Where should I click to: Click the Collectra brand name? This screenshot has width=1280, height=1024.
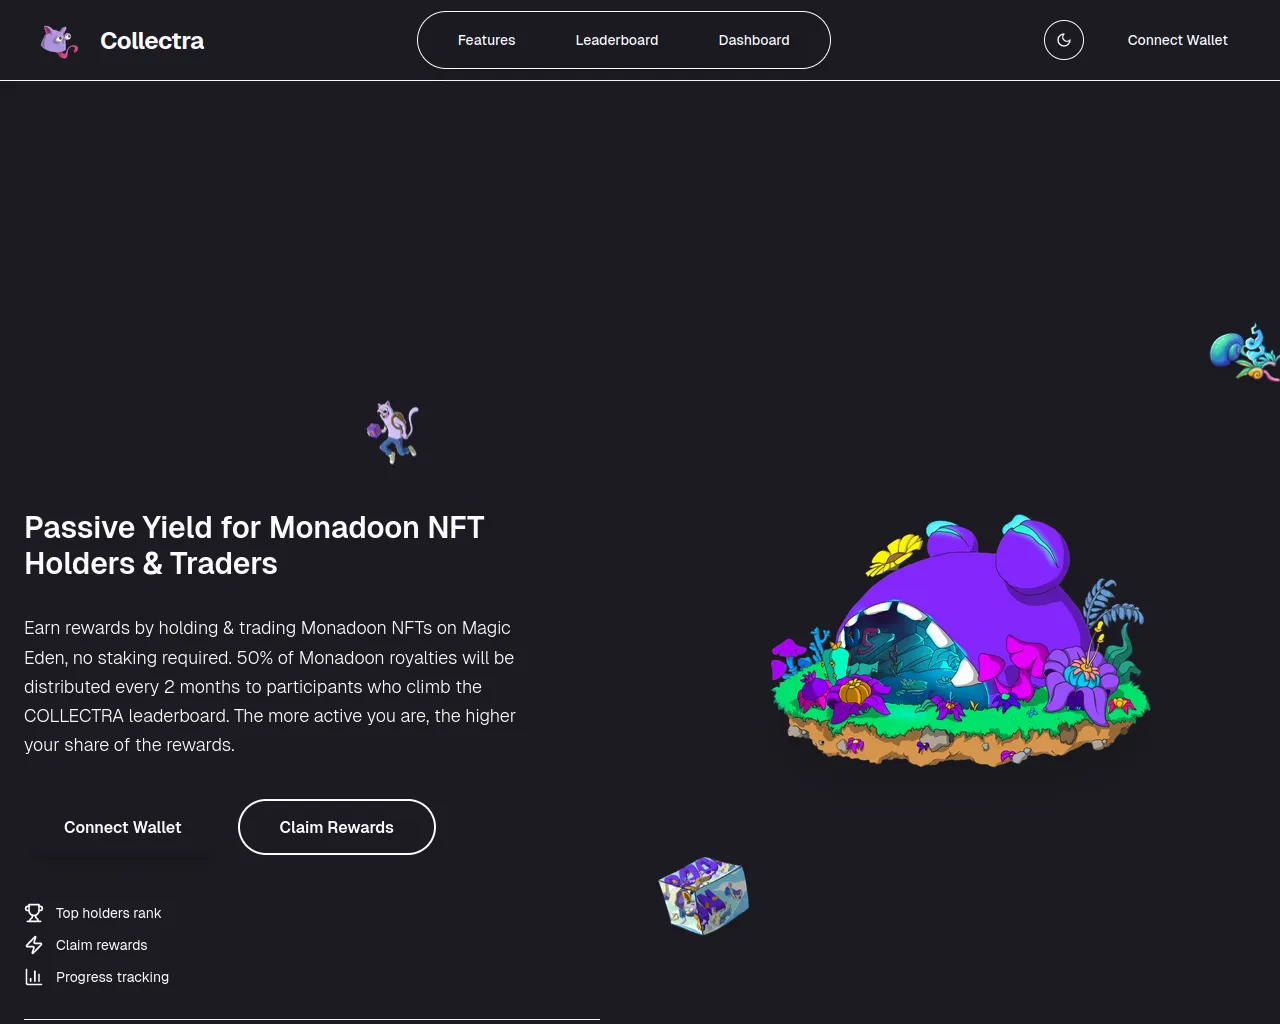[x=152, y=41]
